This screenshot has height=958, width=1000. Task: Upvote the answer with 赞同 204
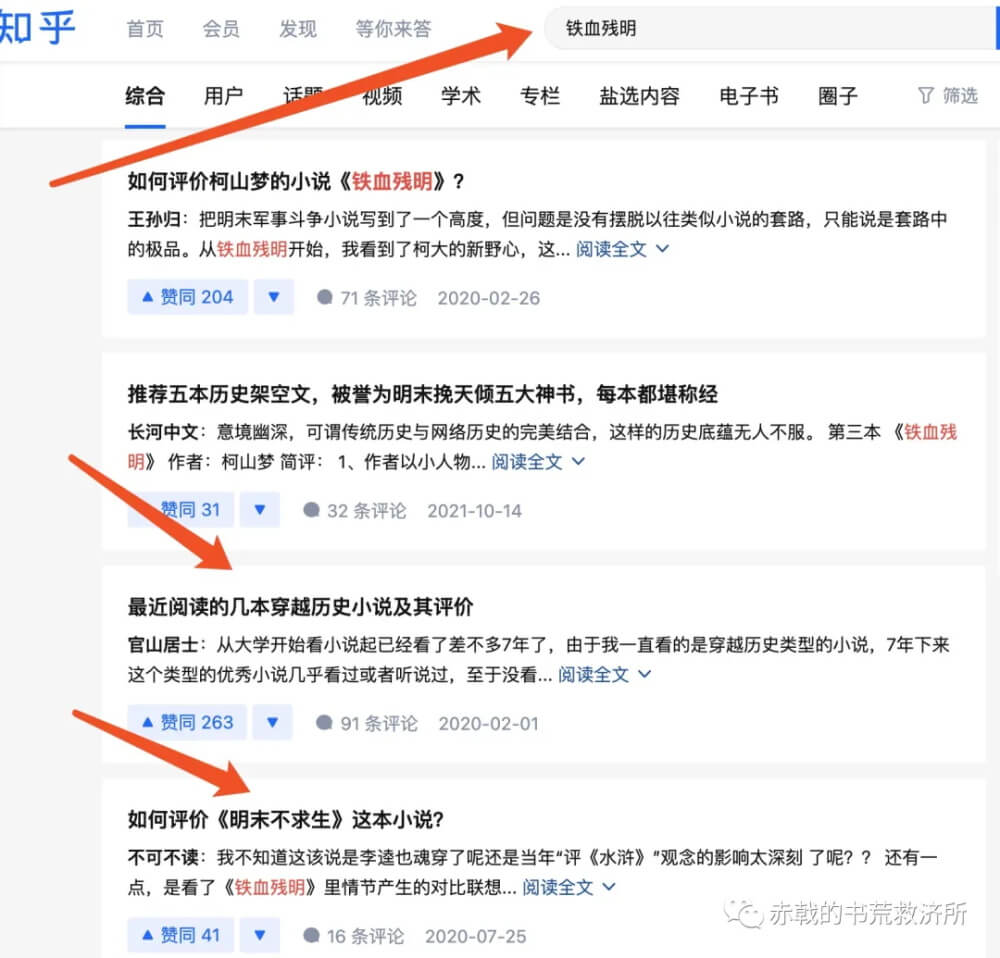pos(188,297)
